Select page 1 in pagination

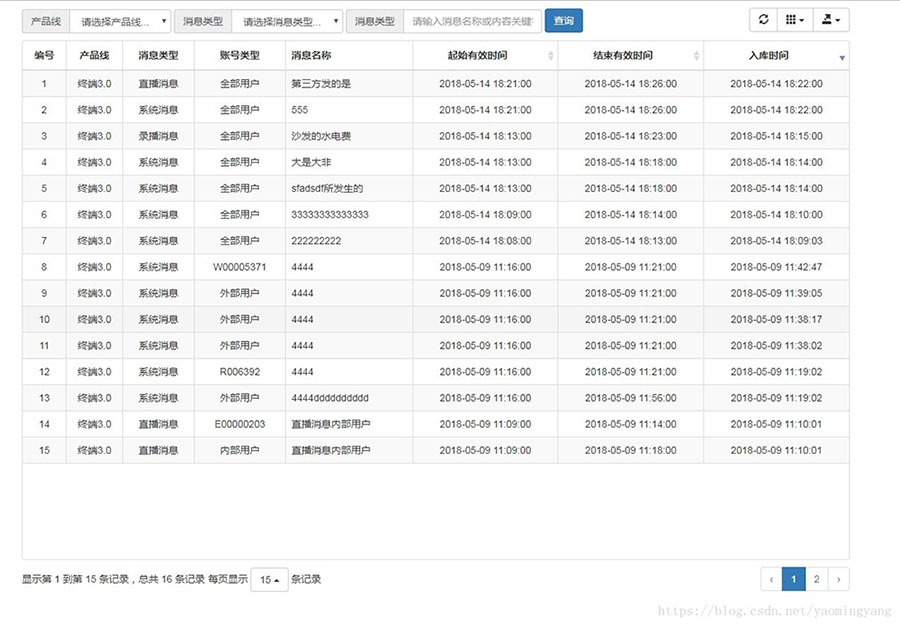coord(794,579)
